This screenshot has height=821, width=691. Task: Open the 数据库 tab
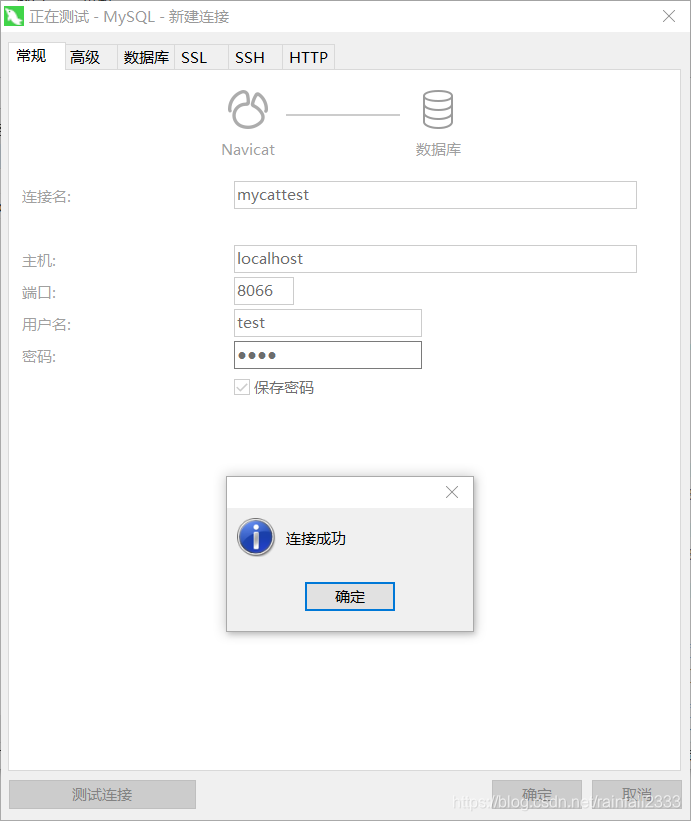[146, 57]
